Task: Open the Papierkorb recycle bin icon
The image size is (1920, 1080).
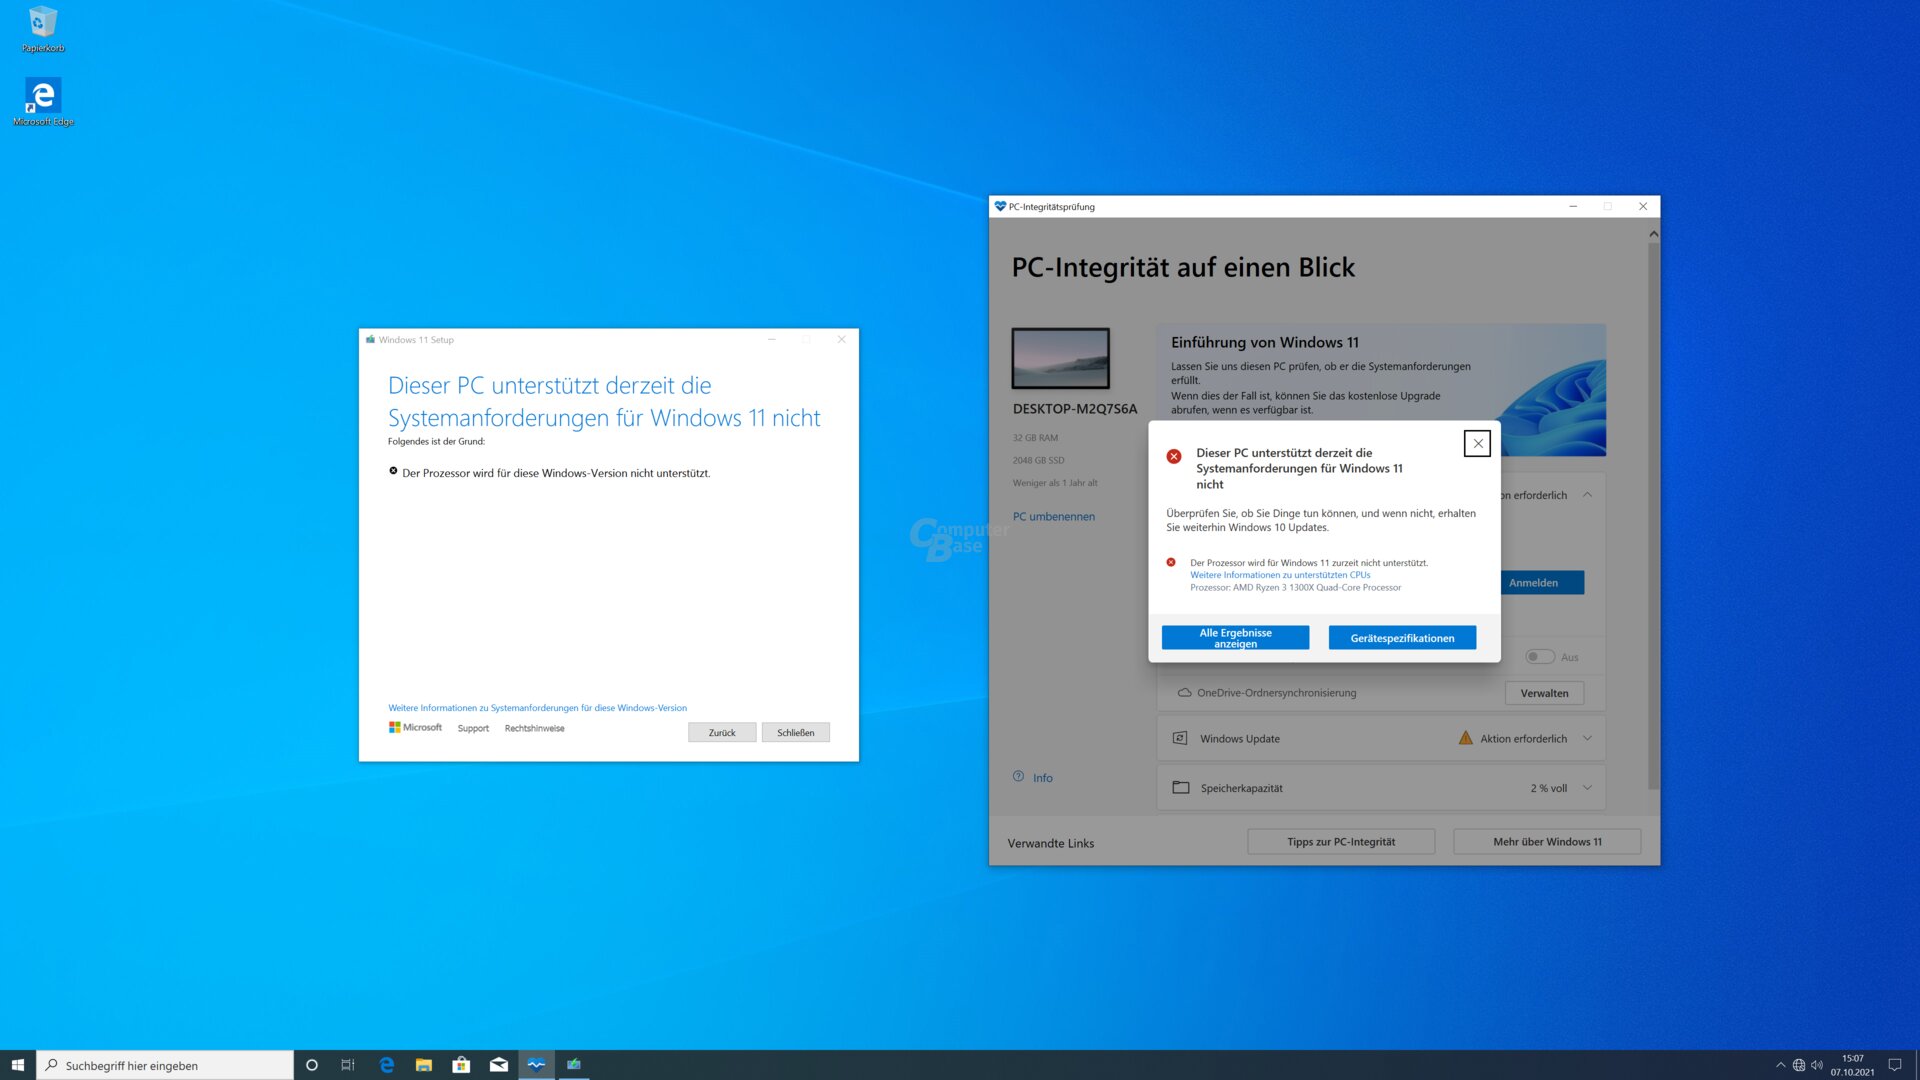Action: pos(43,29)
